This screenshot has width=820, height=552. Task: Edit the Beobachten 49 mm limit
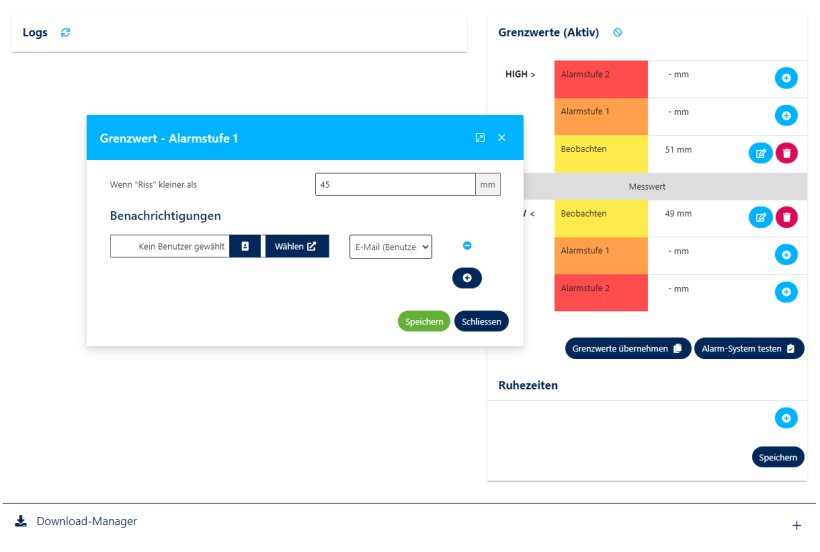(x=760, y=217)
